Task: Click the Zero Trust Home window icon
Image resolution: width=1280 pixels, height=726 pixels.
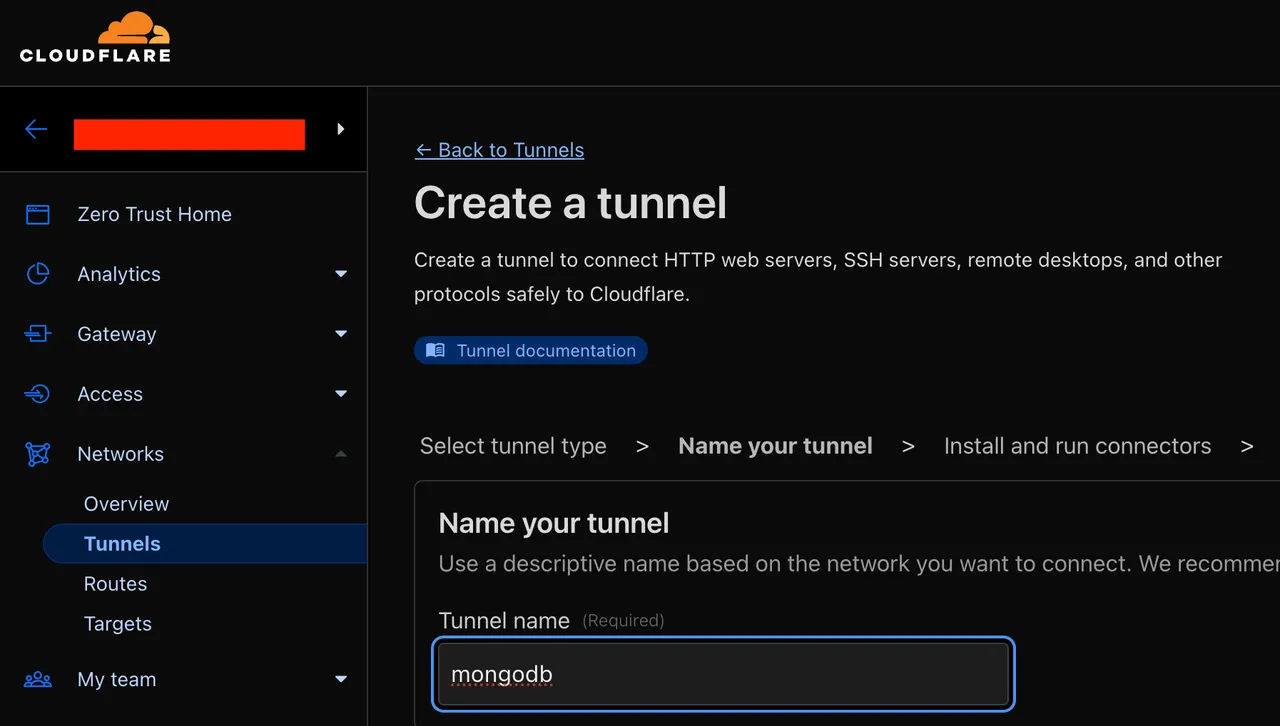Action: (x=38, y=214)
